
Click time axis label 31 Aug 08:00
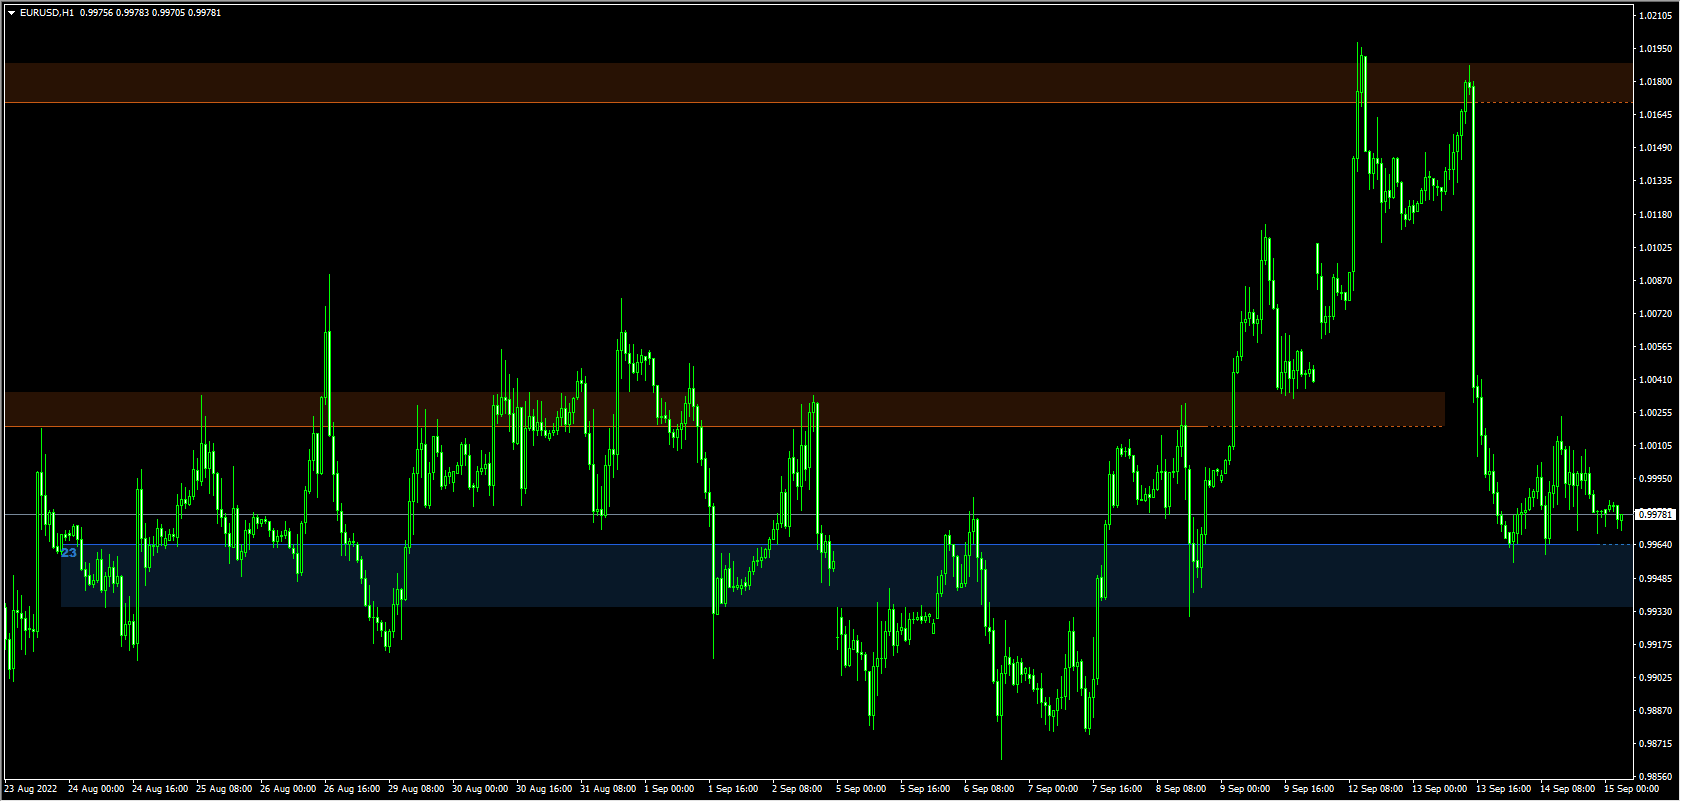point(608,789)
